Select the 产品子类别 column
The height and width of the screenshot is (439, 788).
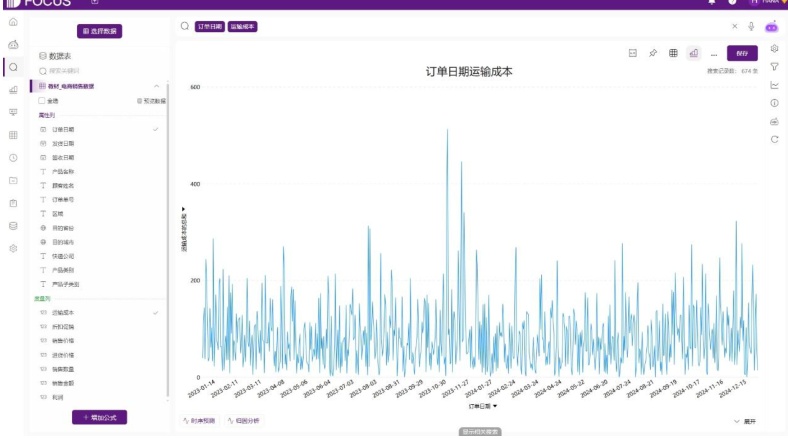click(66, 284)
